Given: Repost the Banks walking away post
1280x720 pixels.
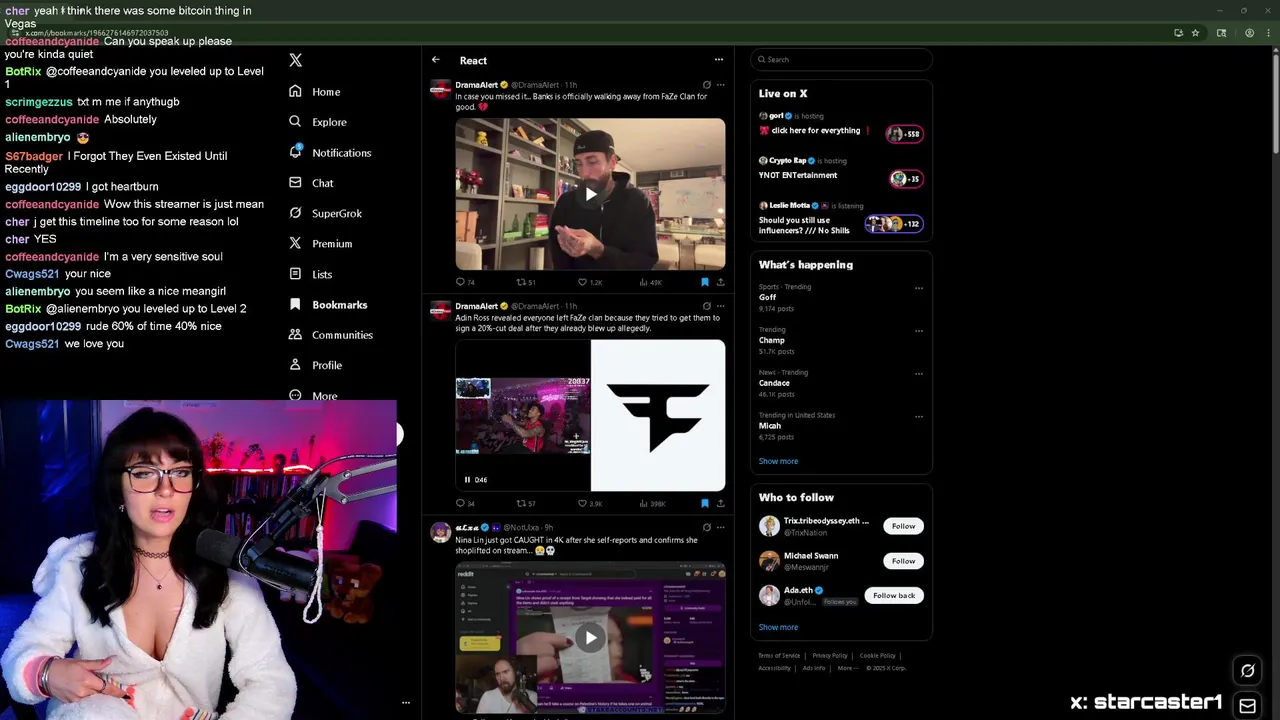Looking at the screenshot, I should pyautogui.click(x=525, y=282).
